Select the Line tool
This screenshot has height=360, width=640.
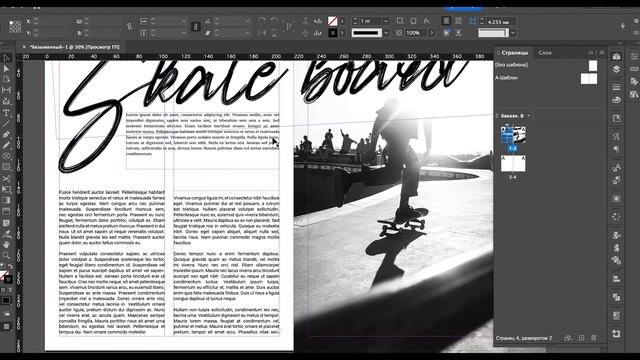pyautogui.click(x=6, y=123)
